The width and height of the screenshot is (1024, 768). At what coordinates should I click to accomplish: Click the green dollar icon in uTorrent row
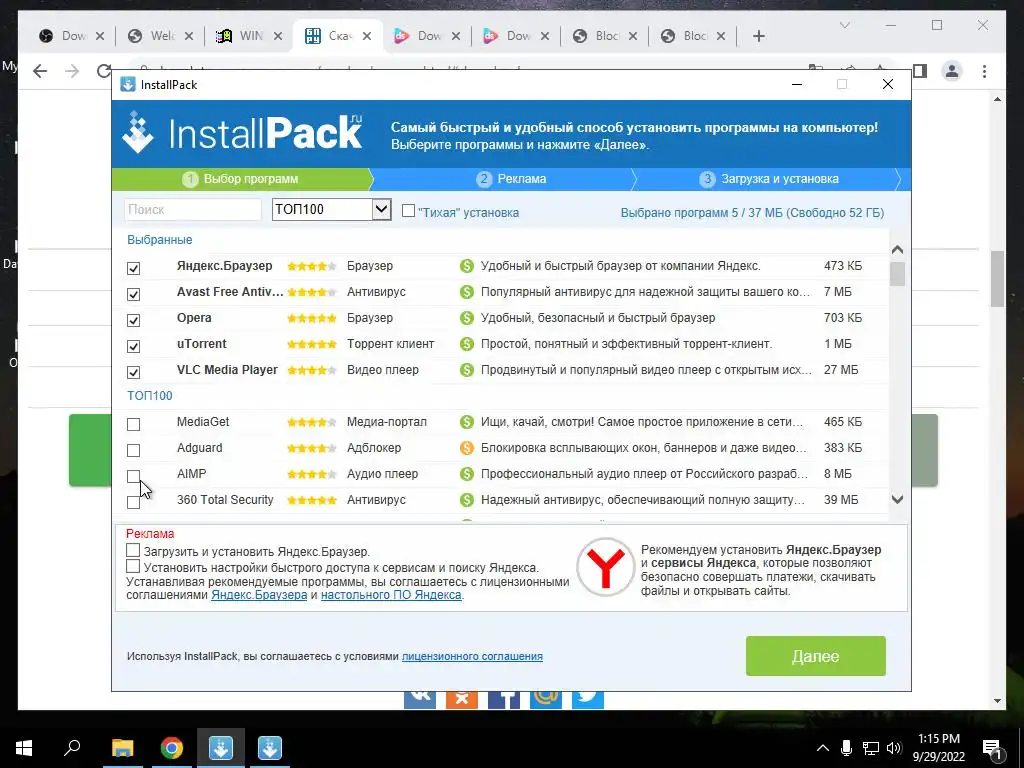(466, 344)
